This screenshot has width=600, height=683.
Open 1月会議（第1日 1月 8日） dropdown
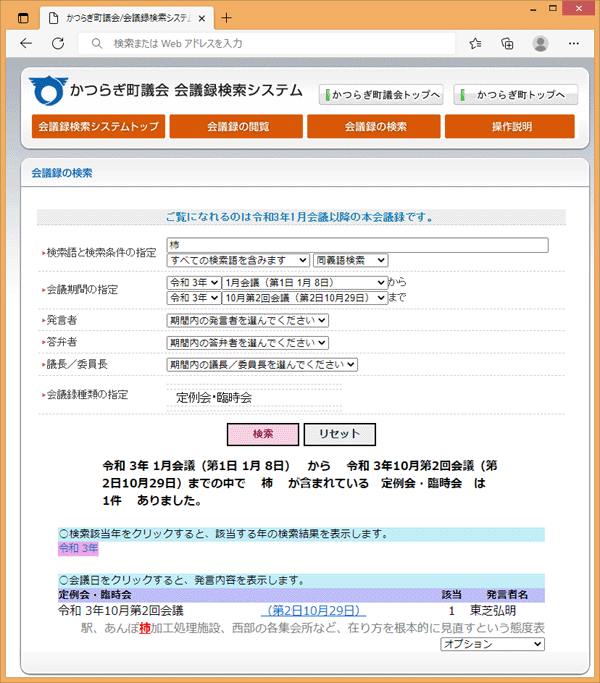(x=305, y=283)
